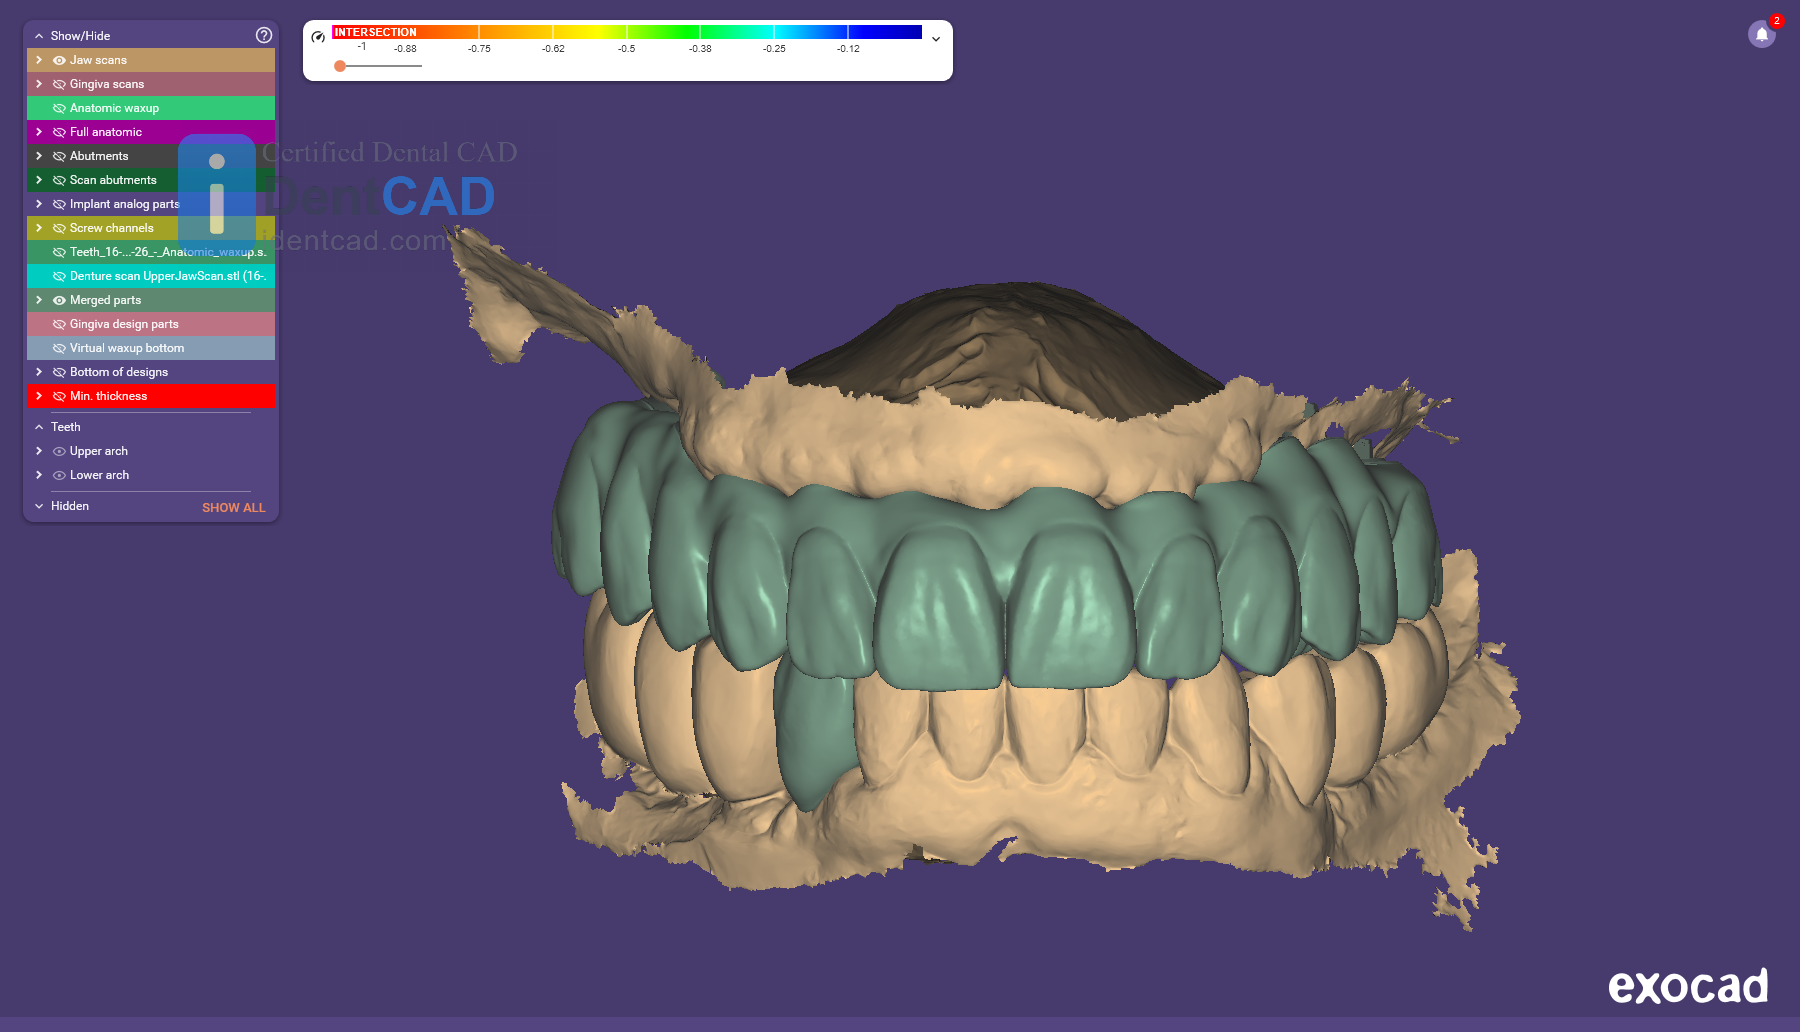Open the intersection color scale dropdown arrow
Screen dimensions: 1800x1032
coord(936,39)
